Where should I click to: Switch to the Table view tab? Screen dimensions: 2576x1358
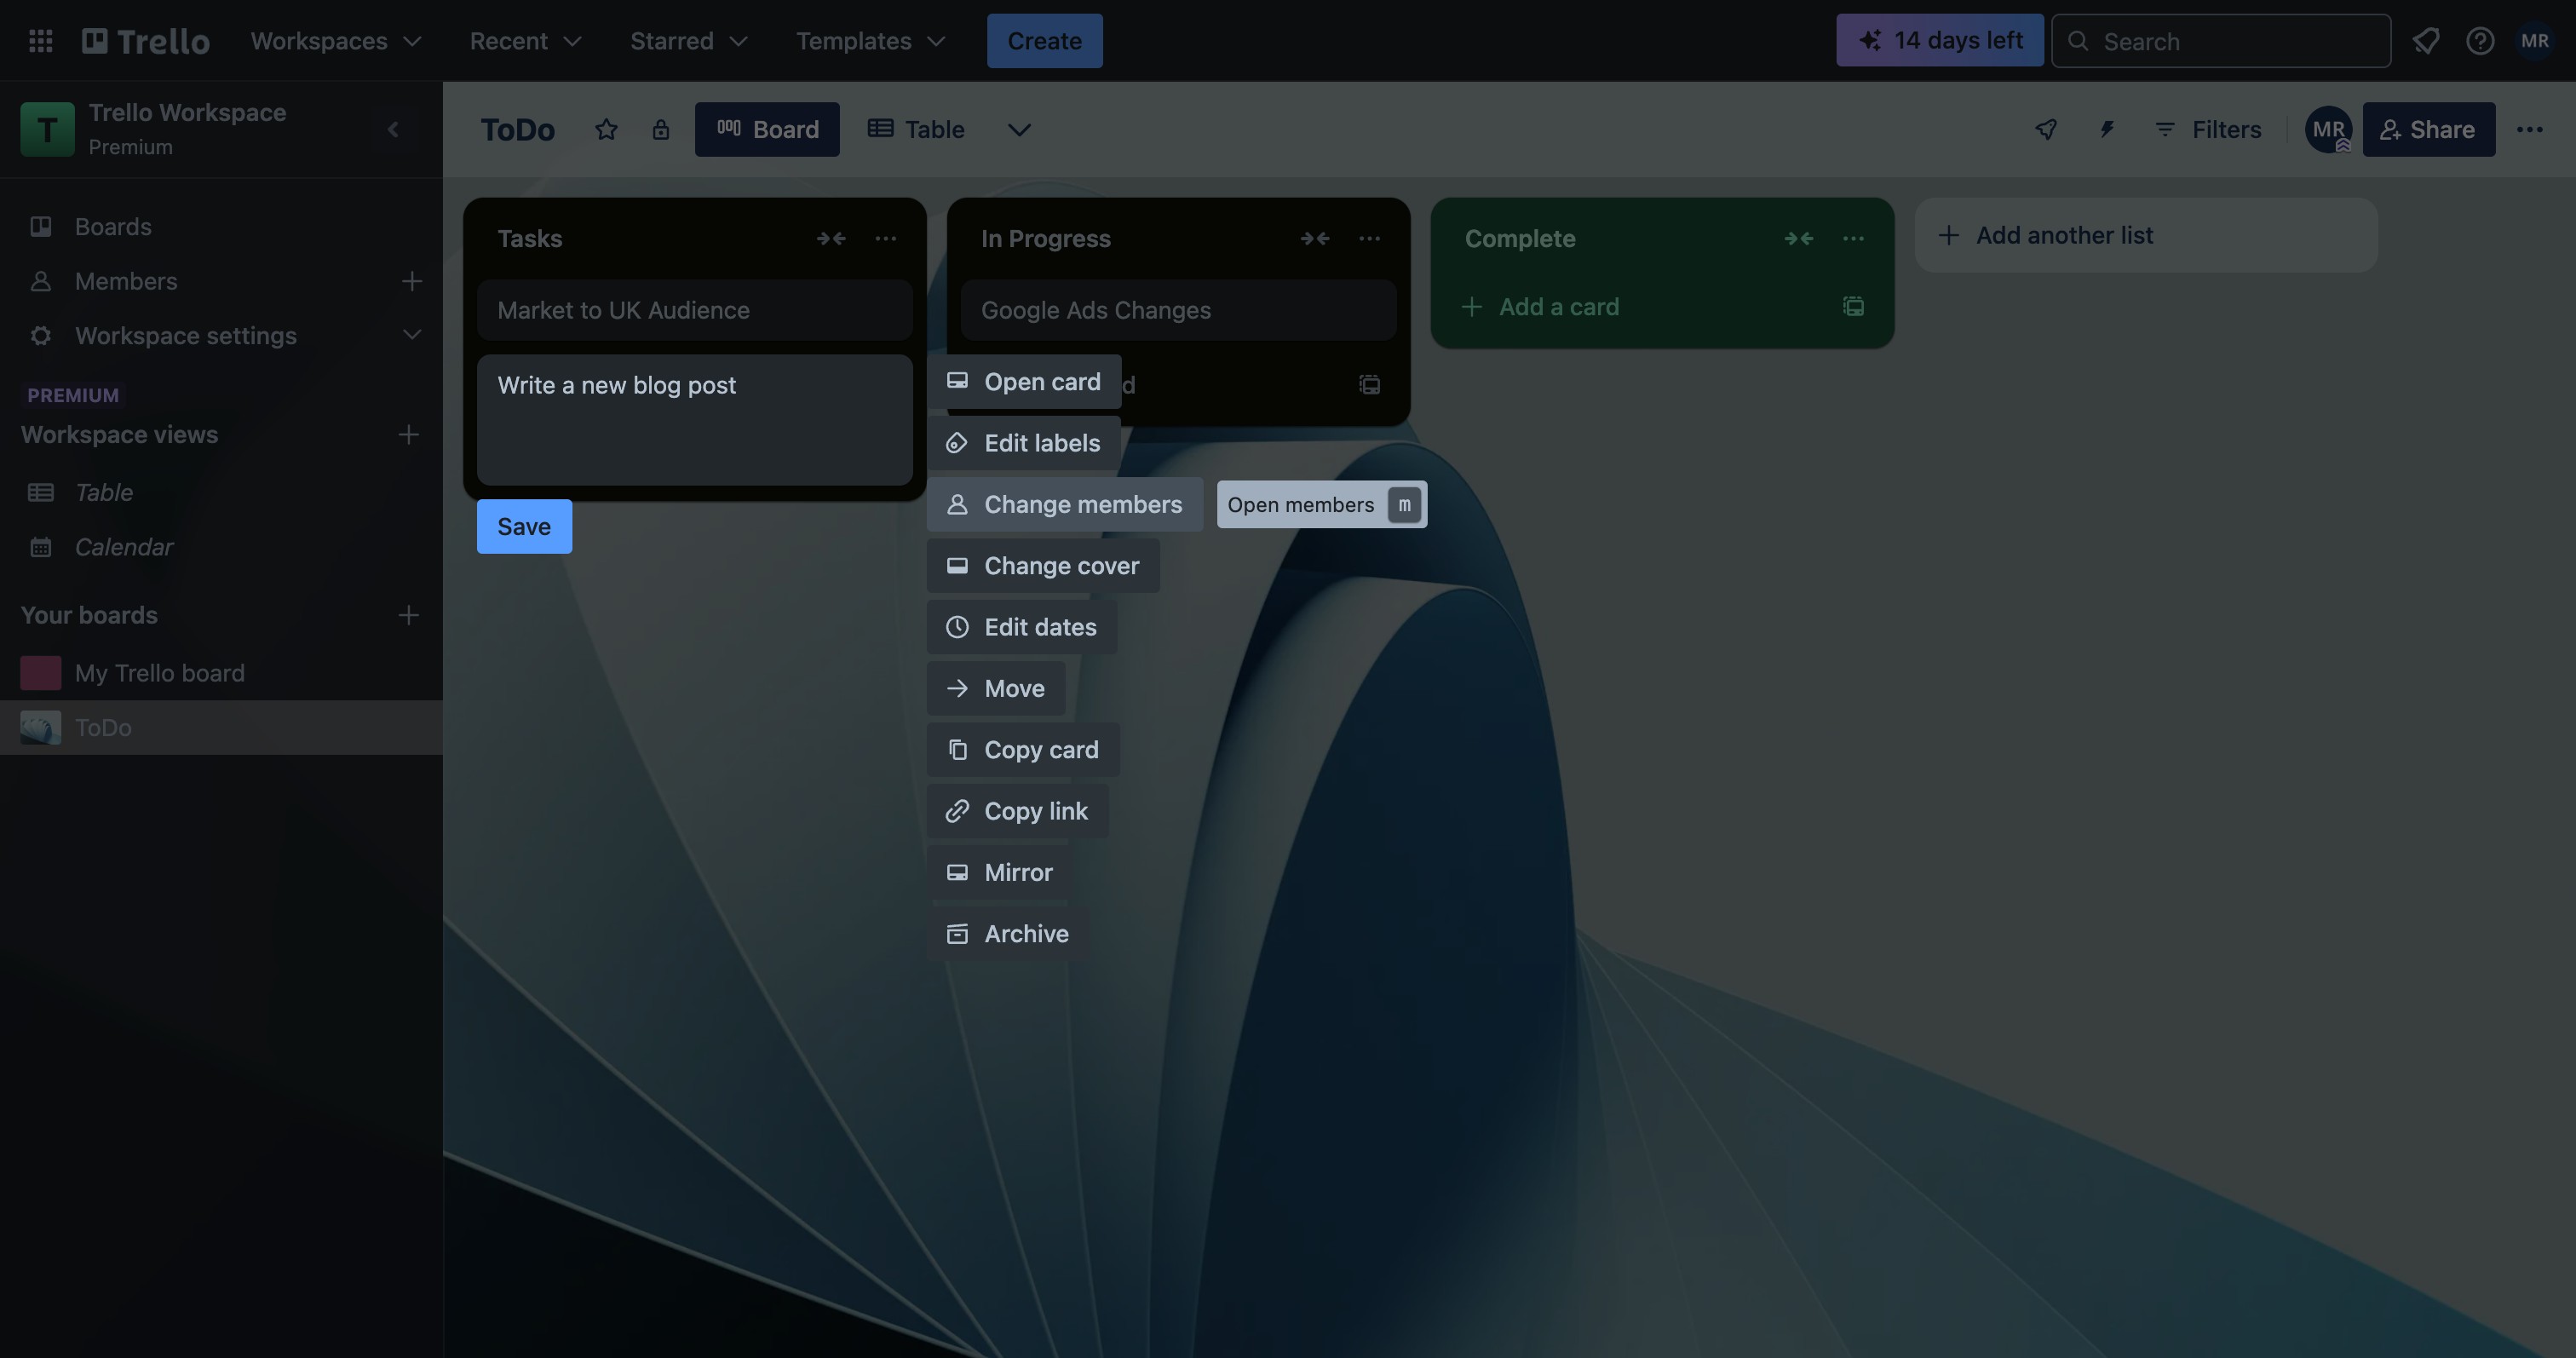coord(916,129)
